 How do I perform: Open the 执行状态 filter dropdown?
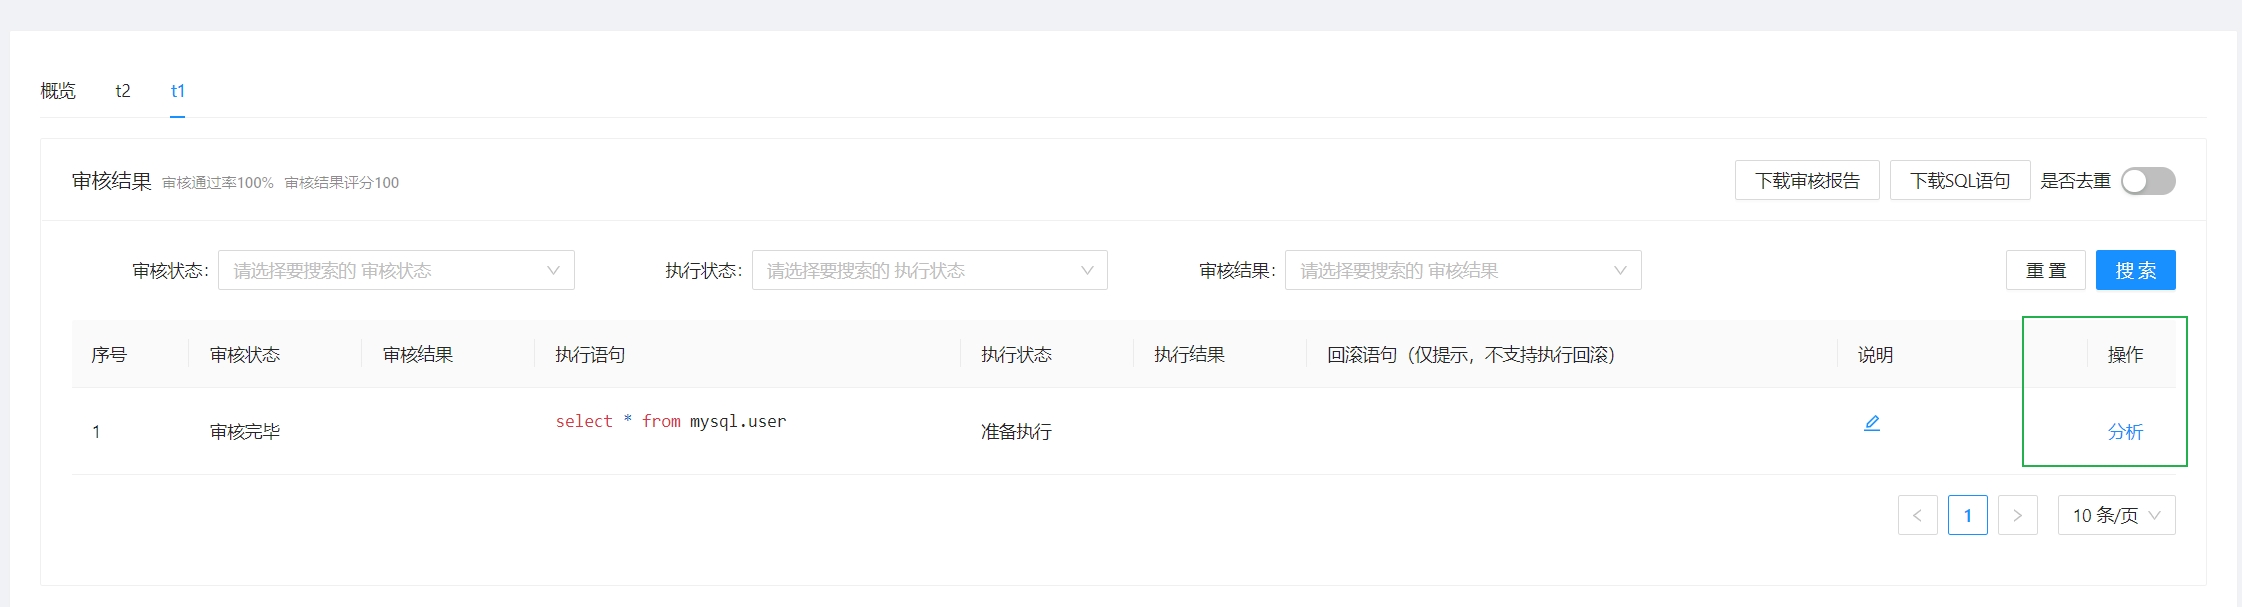[929, 270]
